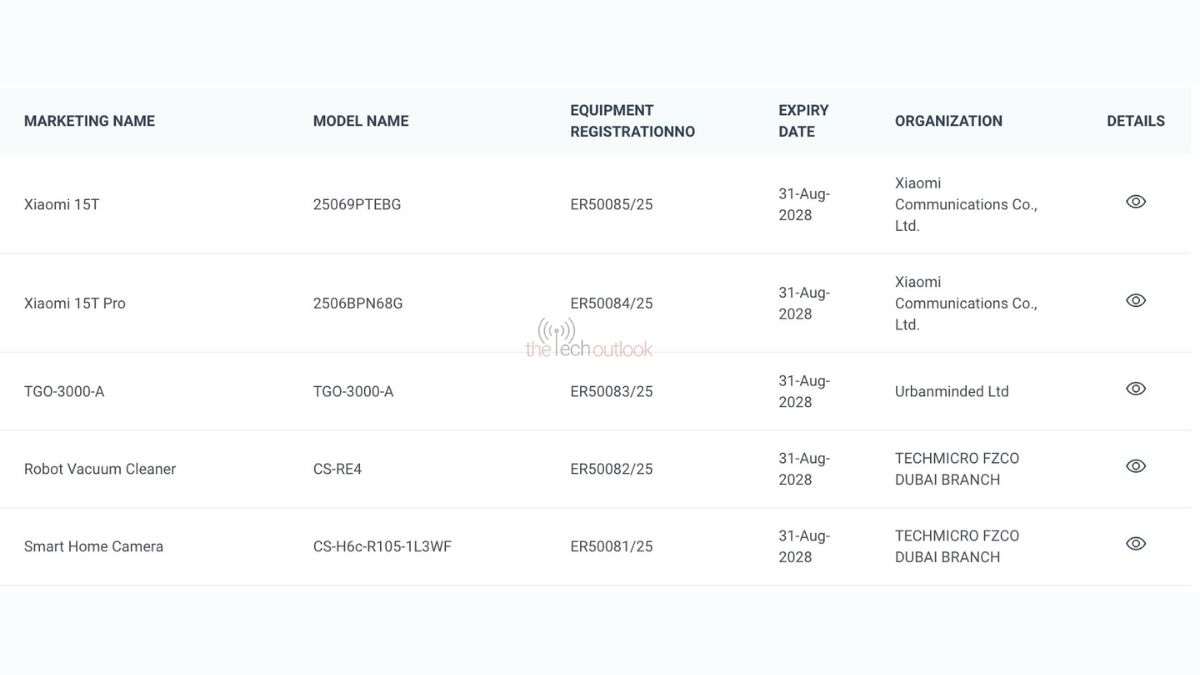Open Smart Home Camera details eye icon
Screen dimensions: 1200x675
point(1135,544)
